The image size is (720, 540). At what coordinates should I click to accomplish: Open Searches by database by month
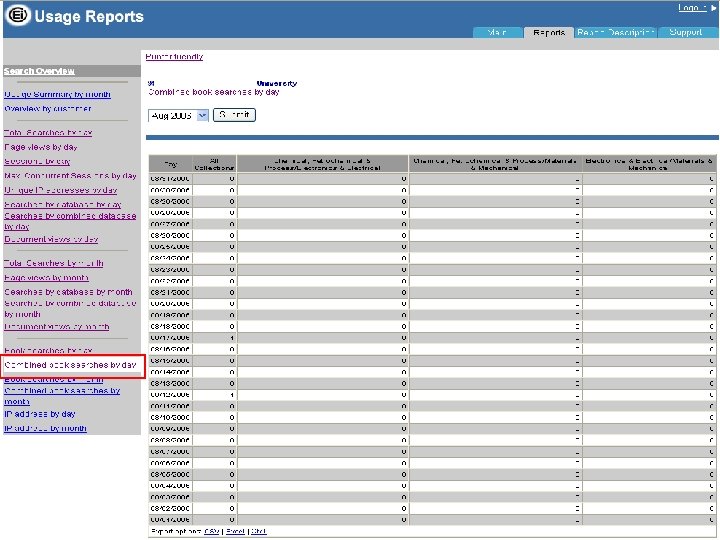68,292
